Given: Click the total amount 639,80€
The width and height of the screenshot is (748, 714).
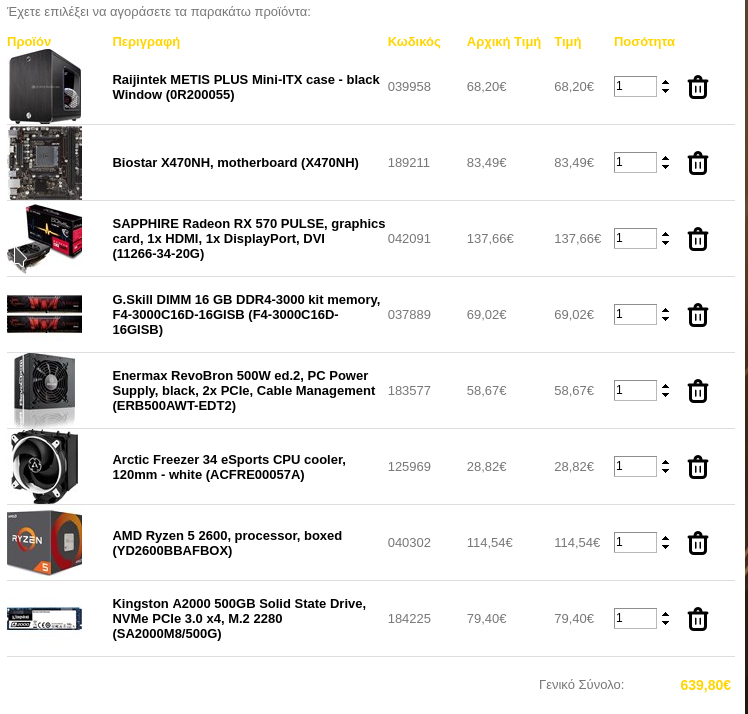Looking at the screenshot, I should point(706,685).
